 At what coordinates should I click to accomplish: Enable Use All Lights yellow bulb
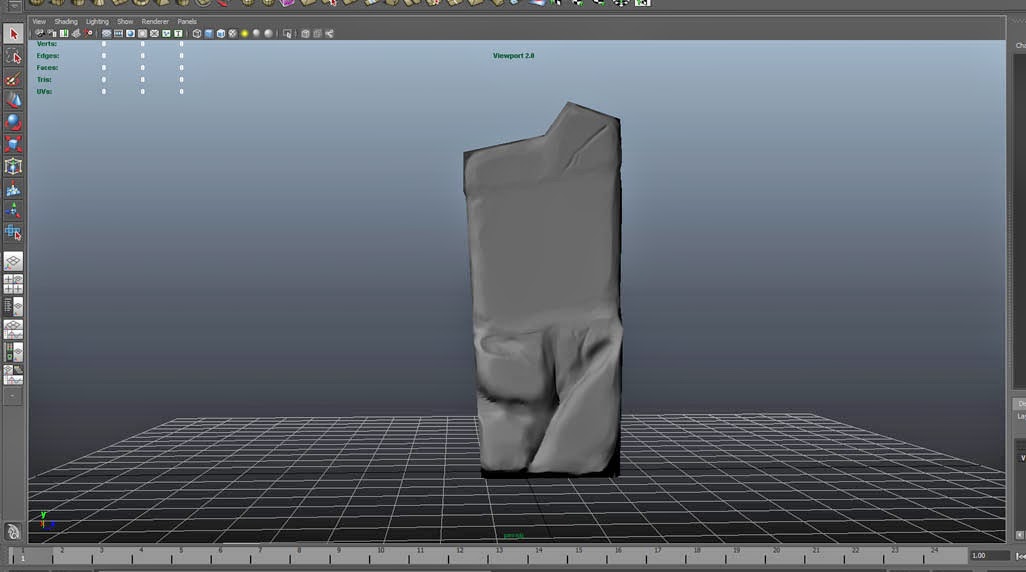click(x=244, y=33)
